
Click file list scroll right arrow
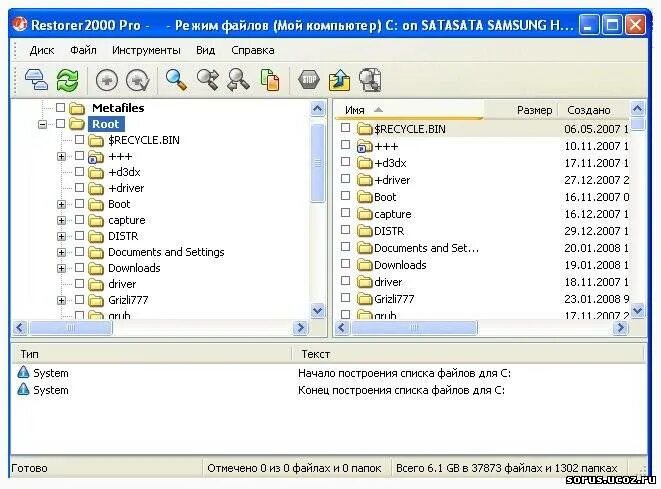click(620, 328)
